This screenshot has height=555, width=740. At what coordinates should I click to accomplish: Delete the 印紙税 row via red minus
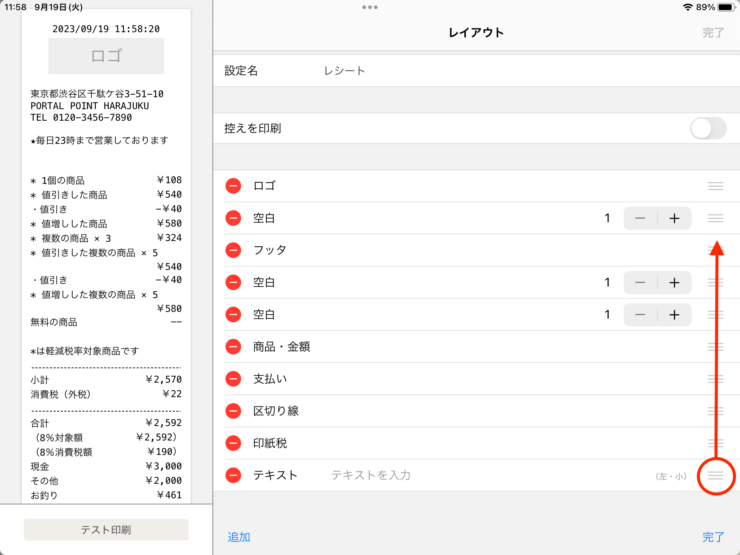pos(233,443)
